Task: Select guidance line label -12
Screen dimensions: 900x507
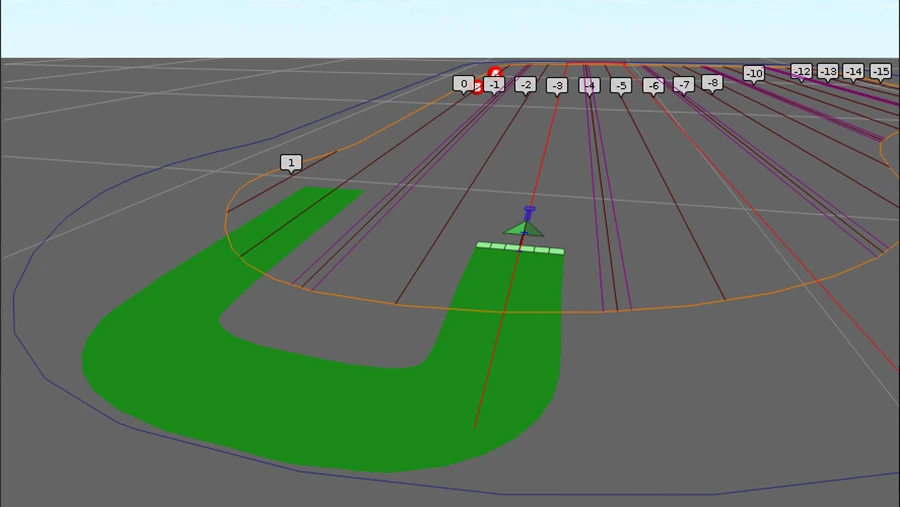Action: coord(802,71)
